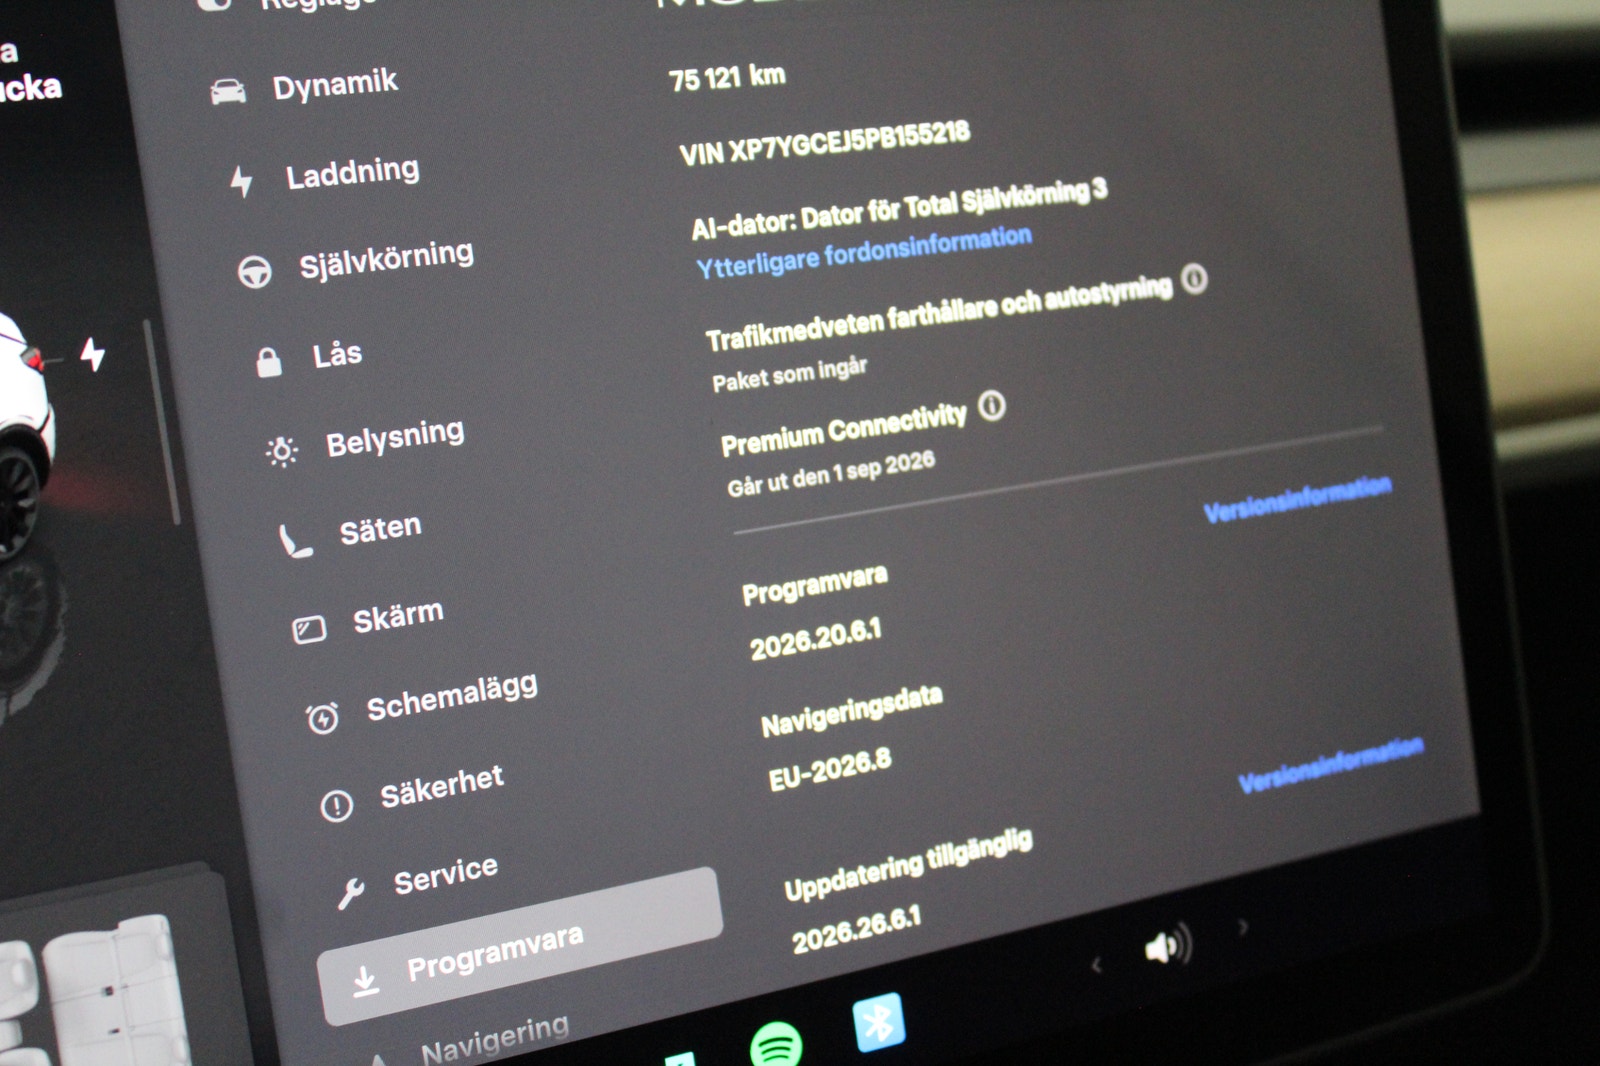Viewport: 1600px width, 1066px height.
Task: Select the Säkerhet warning circle icon
Action: (x=337, y=805)
